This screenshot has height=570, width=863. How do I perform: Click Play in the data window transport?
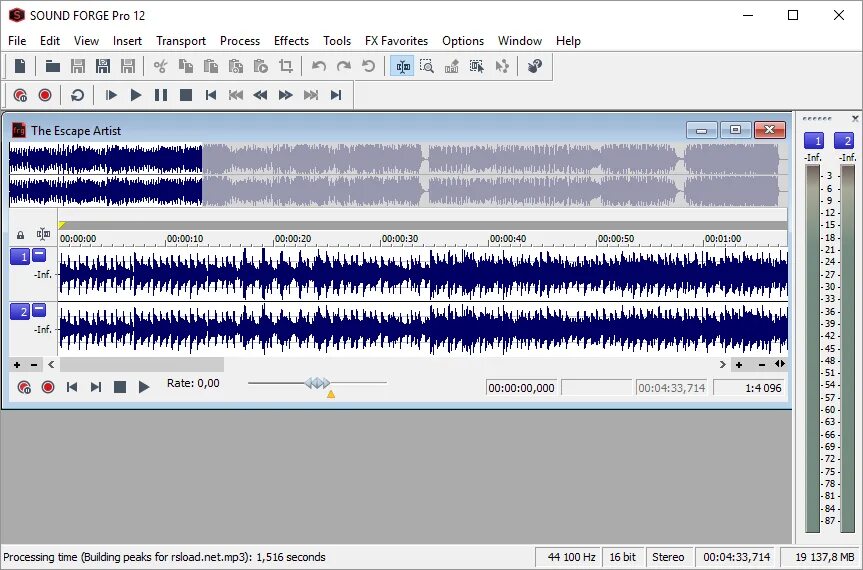tap(144, 387)
